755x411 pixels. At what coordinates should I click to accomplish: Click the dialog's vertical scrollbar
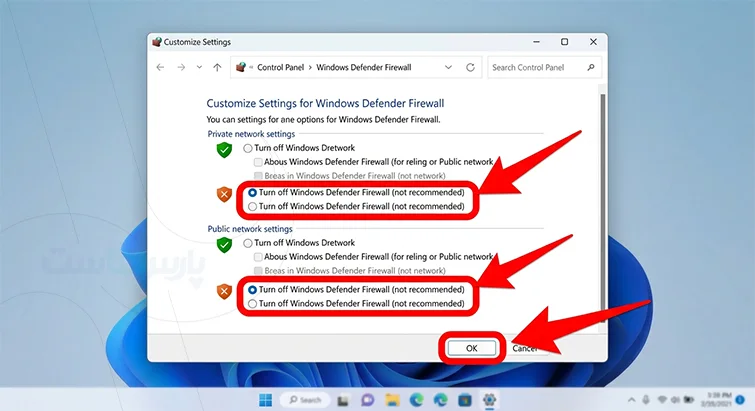tap(603, 207)
